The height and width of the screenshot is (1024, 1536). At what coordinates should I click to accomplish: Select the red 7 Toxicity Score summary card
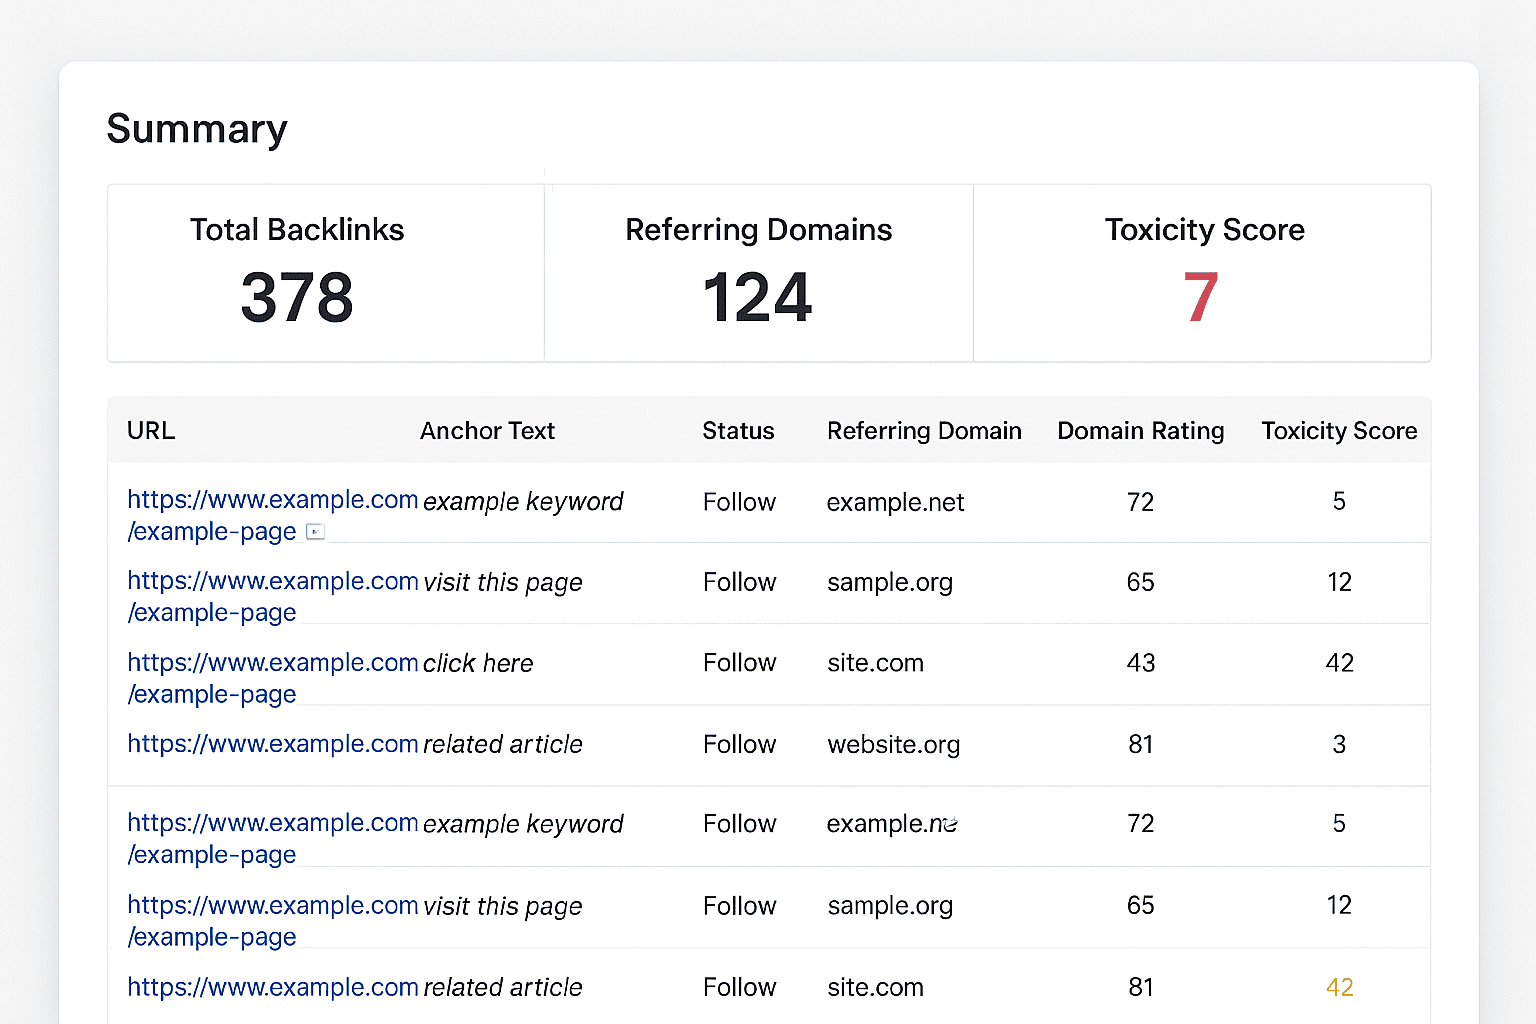1203,273
